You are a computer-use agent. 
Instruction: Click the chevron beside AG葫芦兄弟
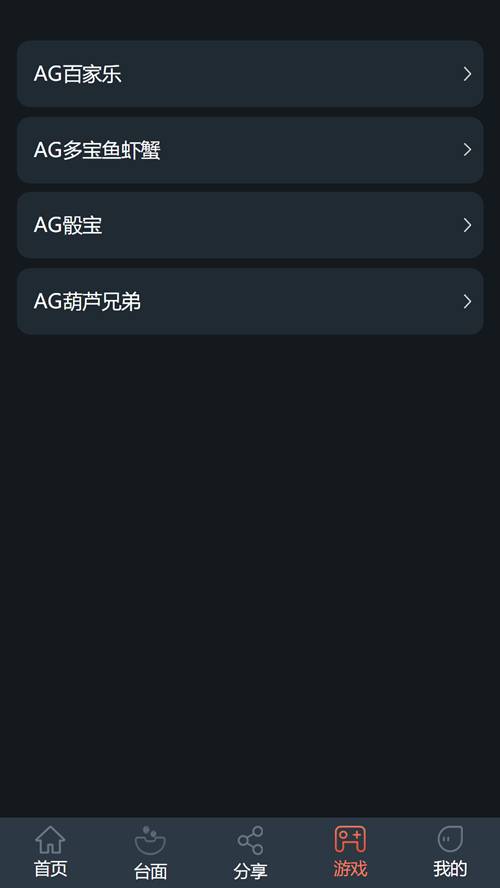tap(467, 301)
